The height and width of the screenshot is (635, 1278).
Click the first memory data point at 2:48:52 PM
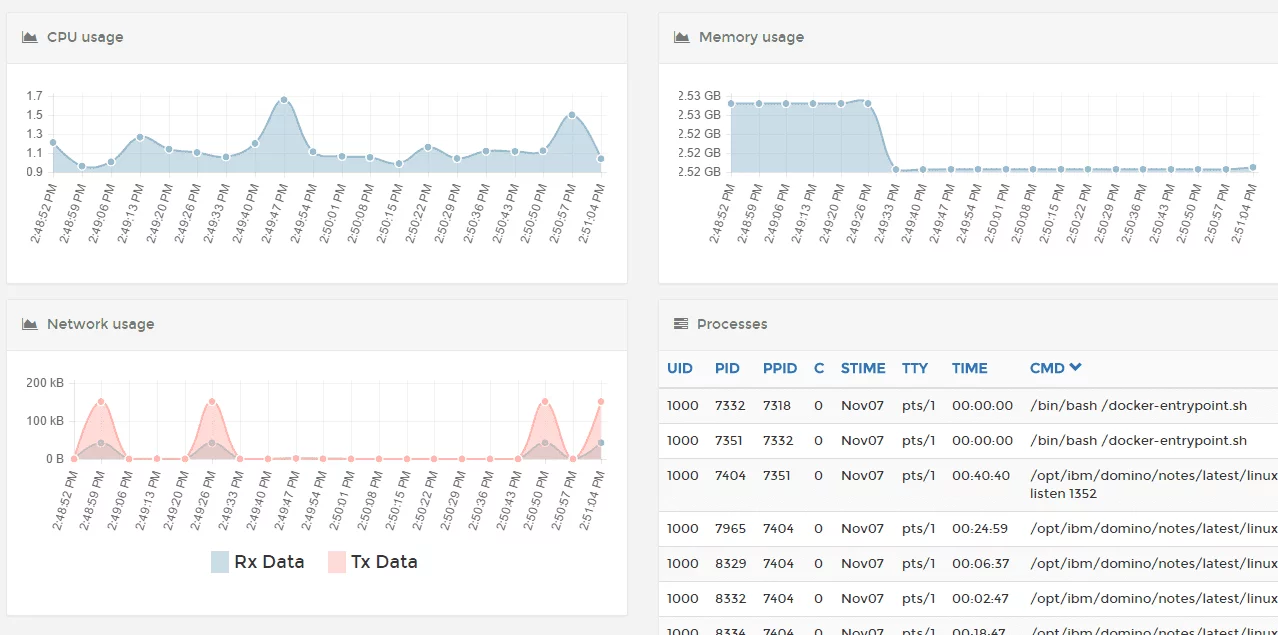(731, 103)
